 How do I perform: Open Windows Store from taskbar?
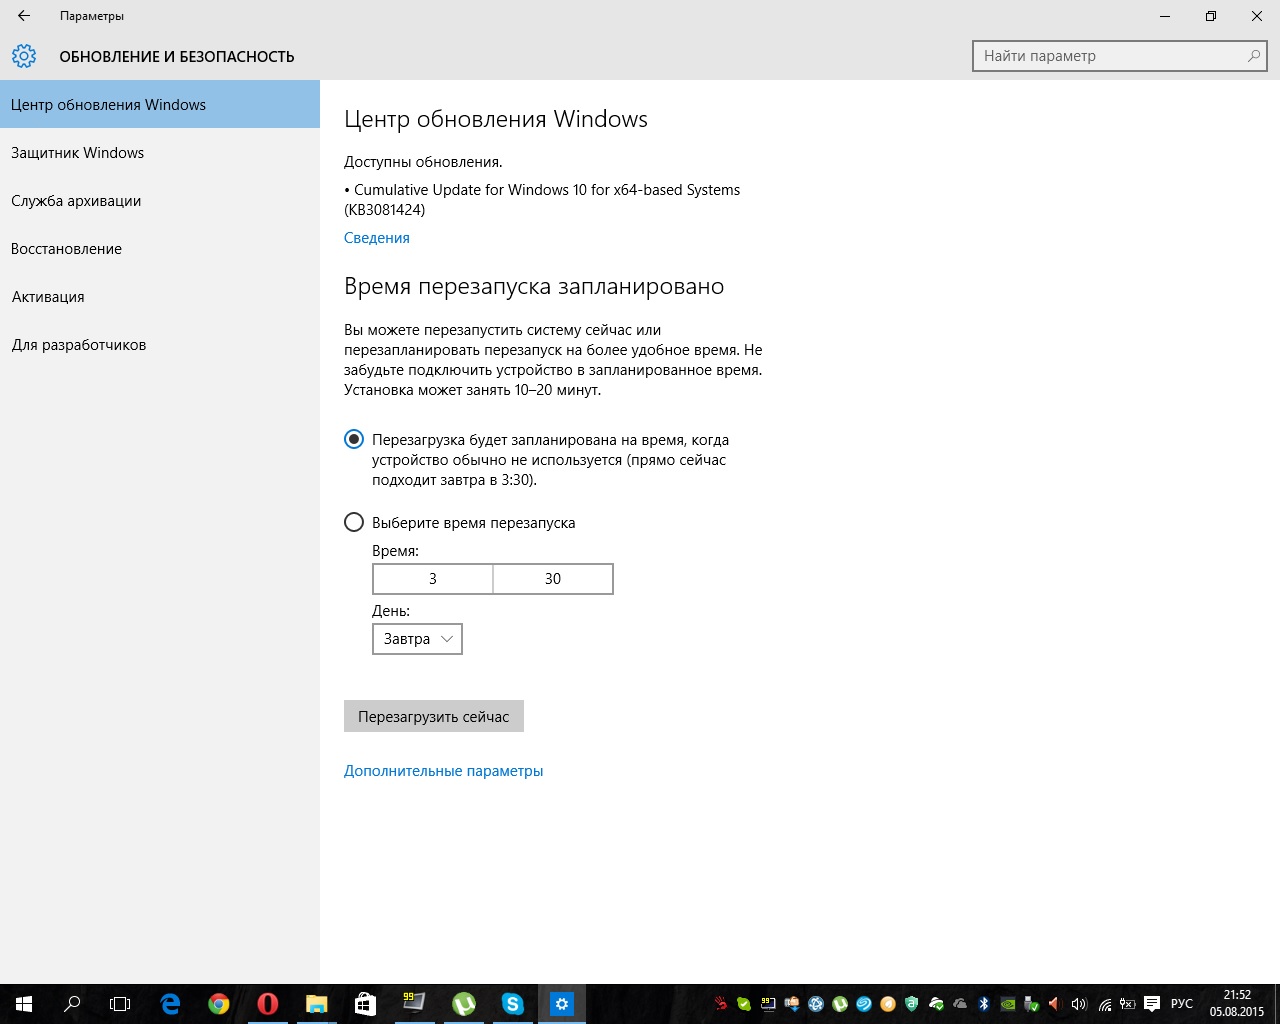365,1004
